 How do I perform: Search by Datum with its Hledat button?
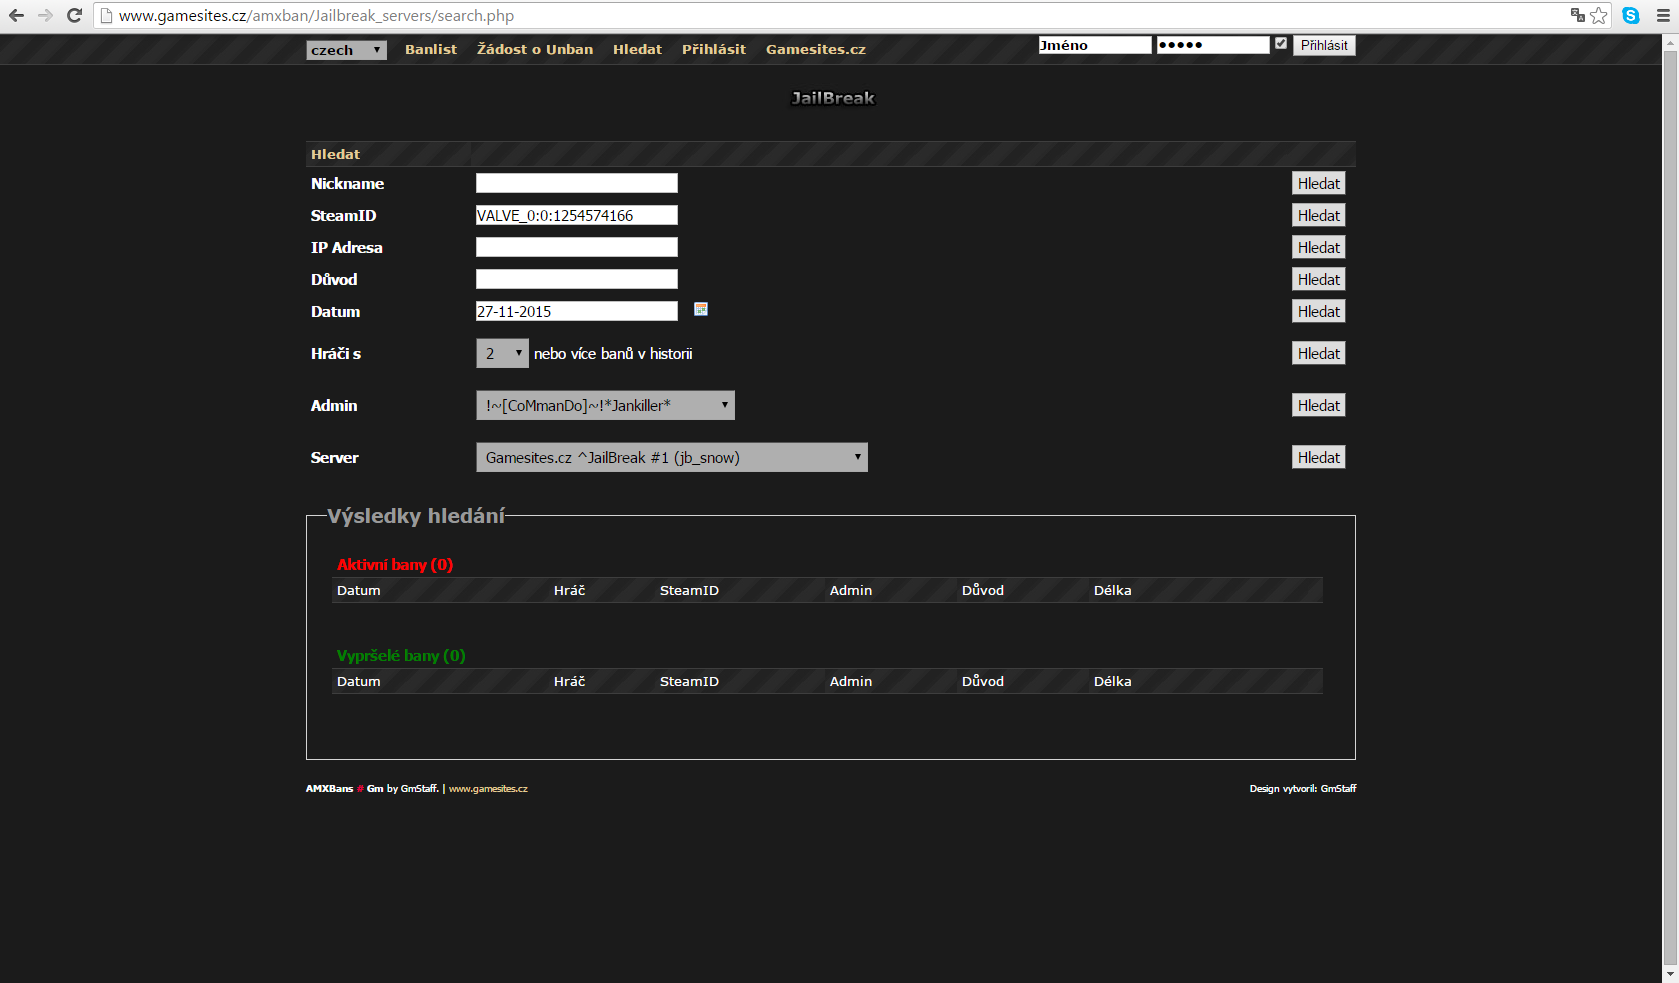1318,311
